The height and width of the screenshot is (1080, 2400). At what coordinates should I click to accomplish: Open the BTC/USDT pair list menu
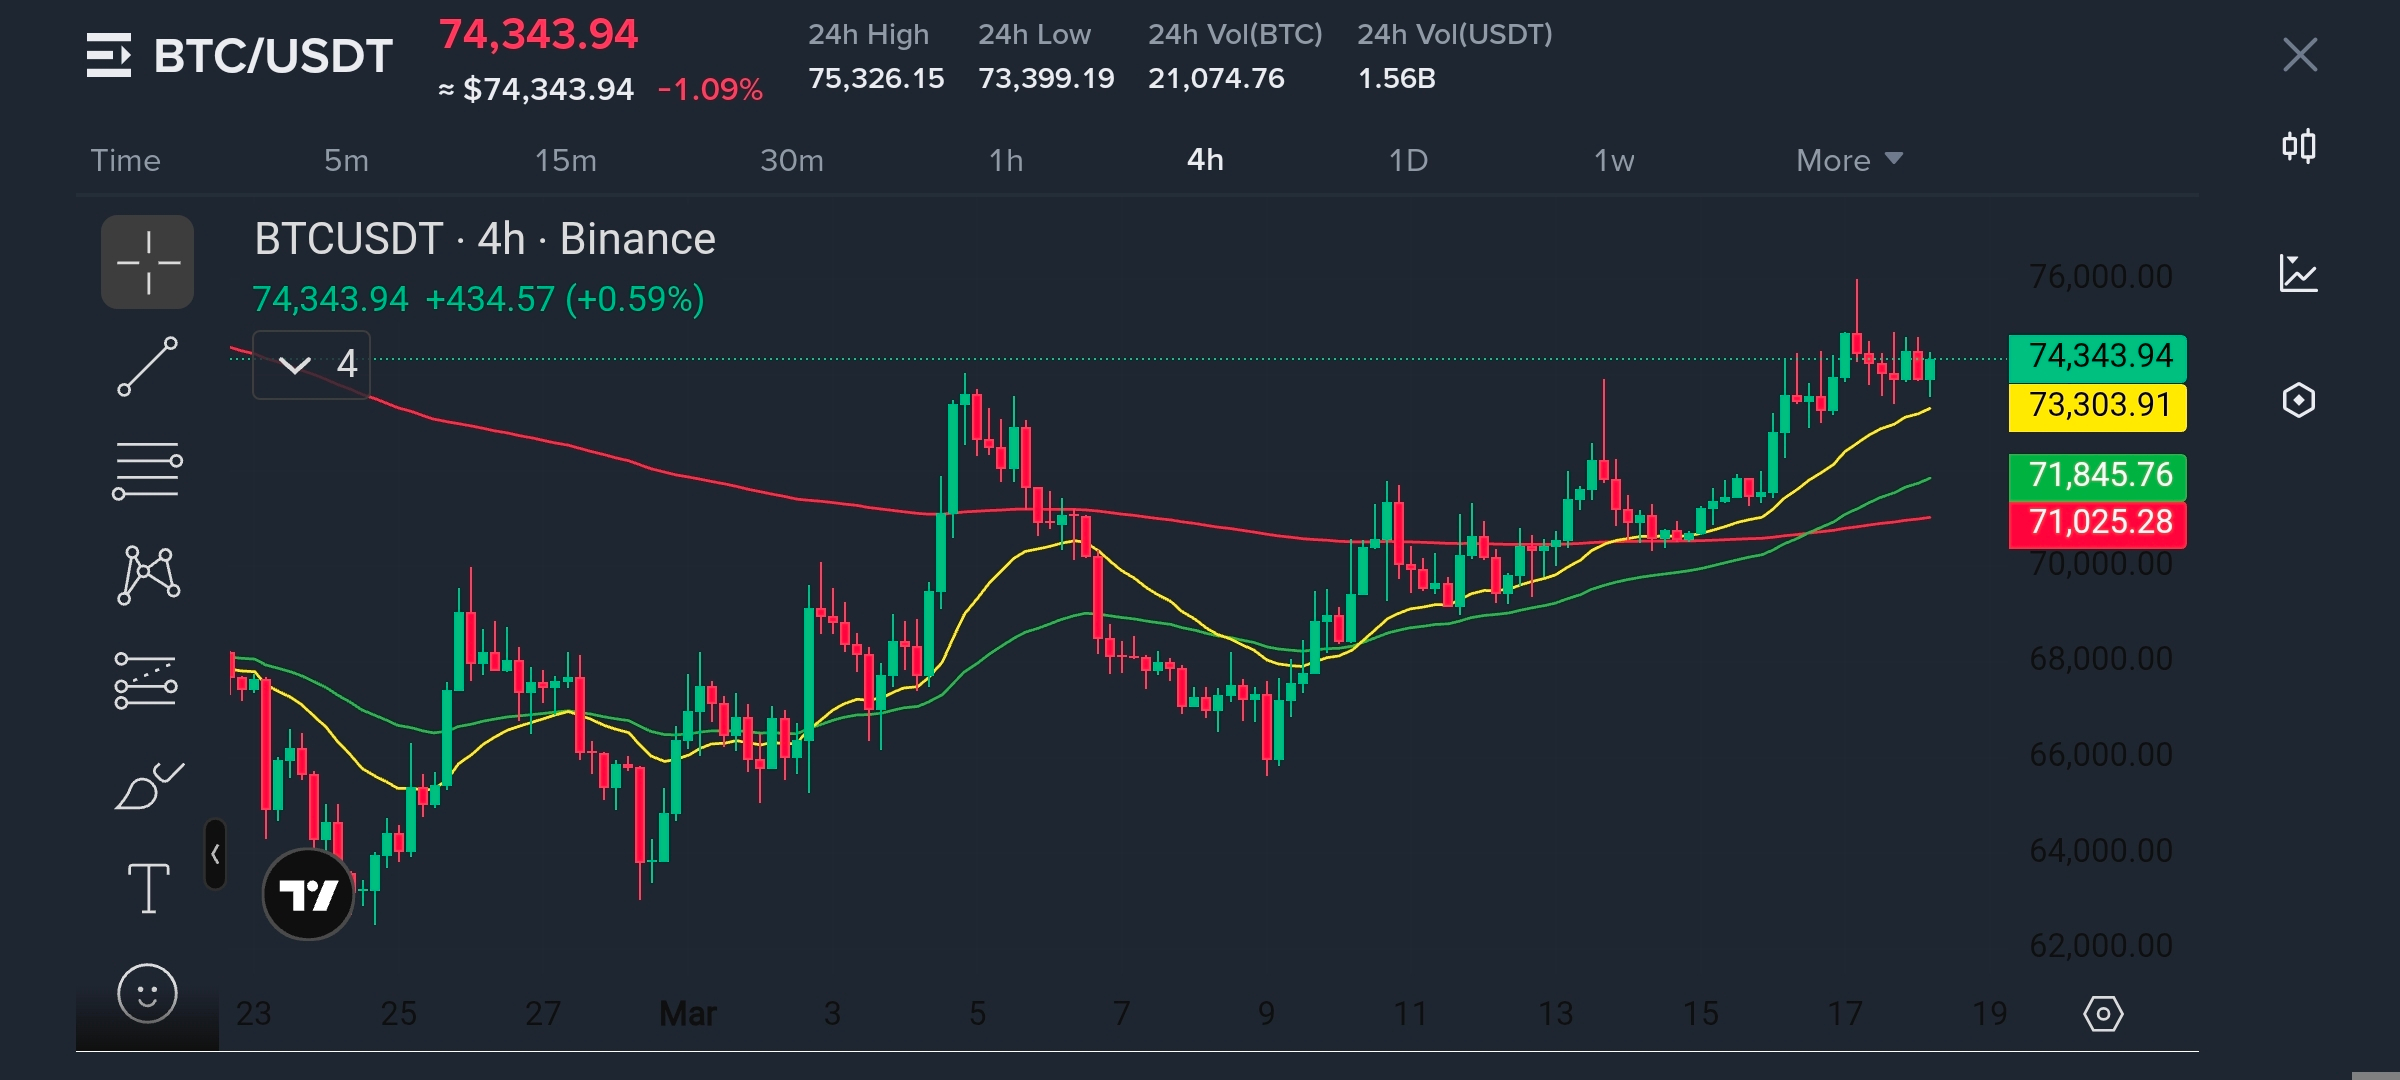(x=109, y=55)
